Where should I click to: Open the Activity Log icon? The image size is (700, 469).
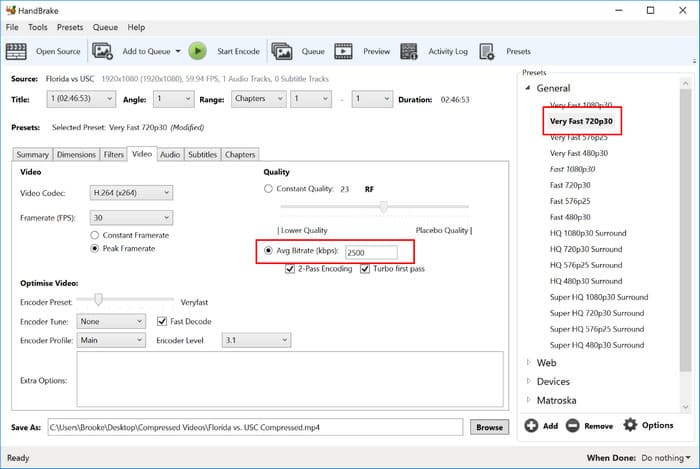tap(410, 51)
